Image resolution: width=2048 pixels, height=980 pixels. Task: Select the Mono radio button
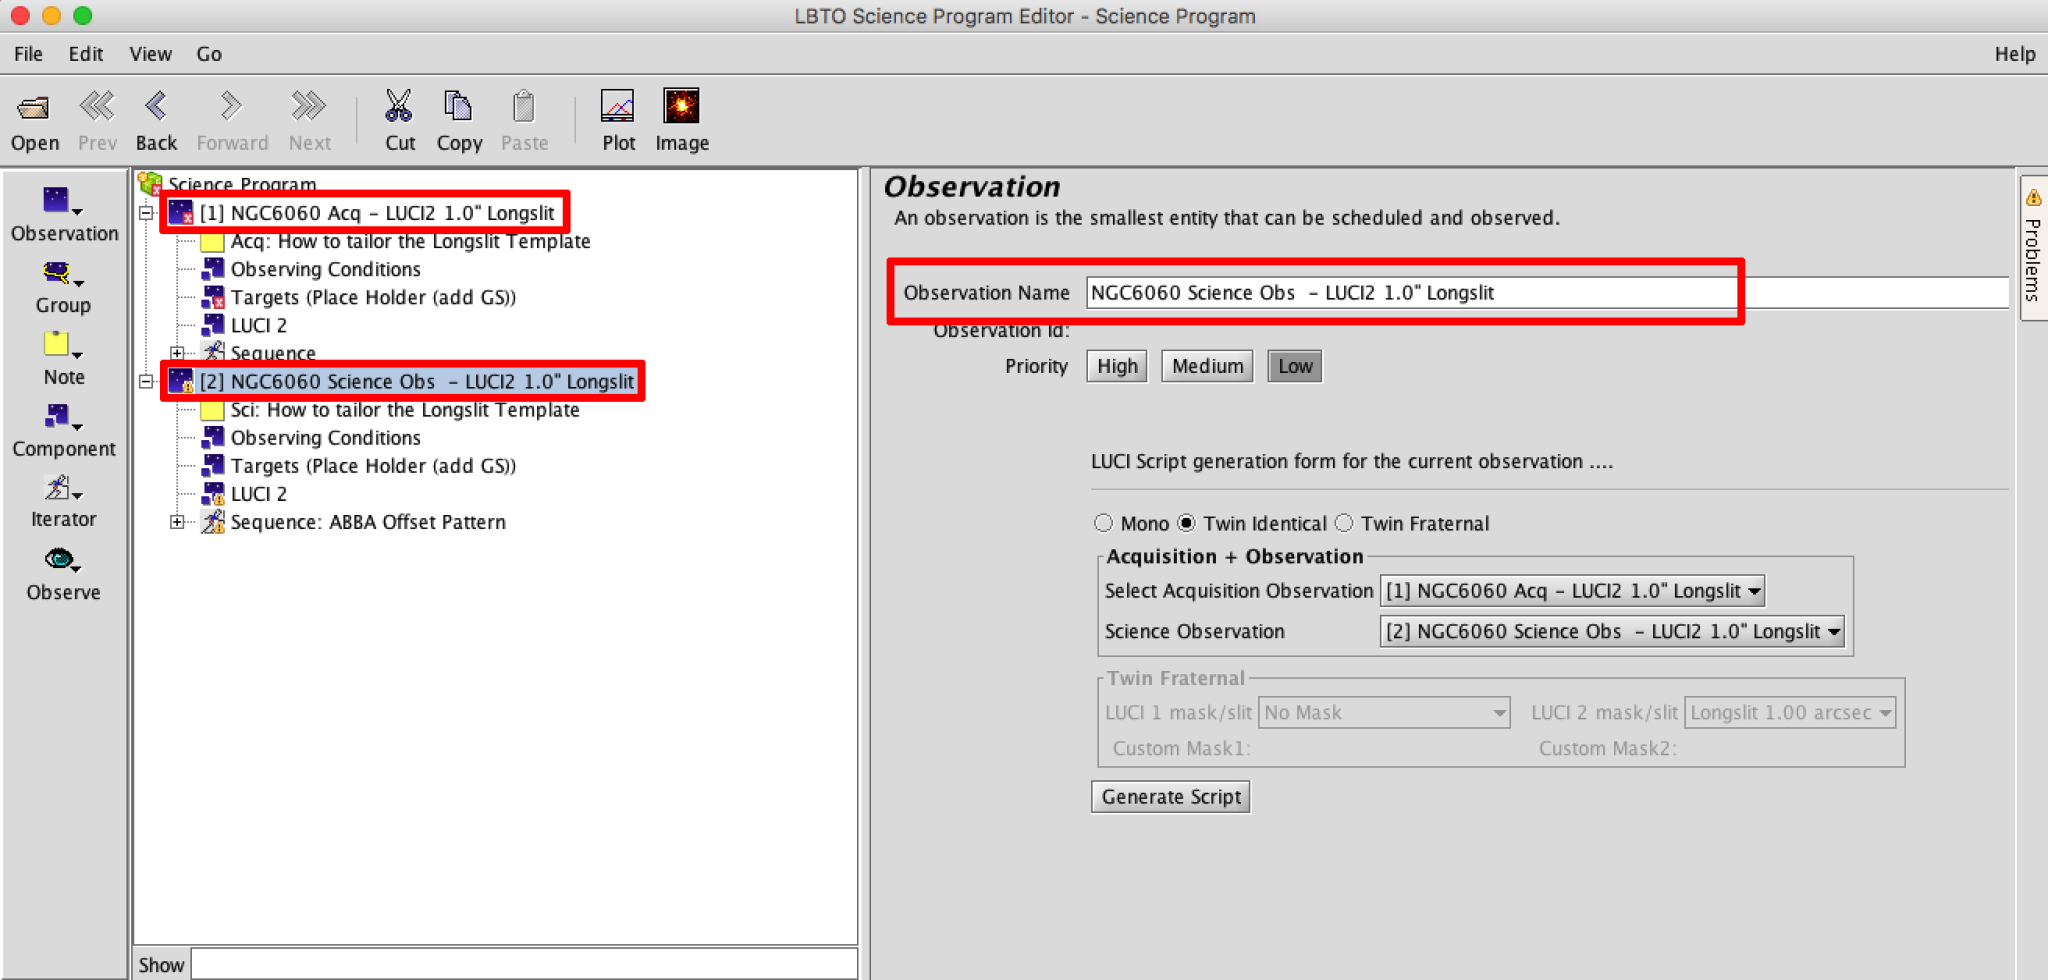(1103, 523)
